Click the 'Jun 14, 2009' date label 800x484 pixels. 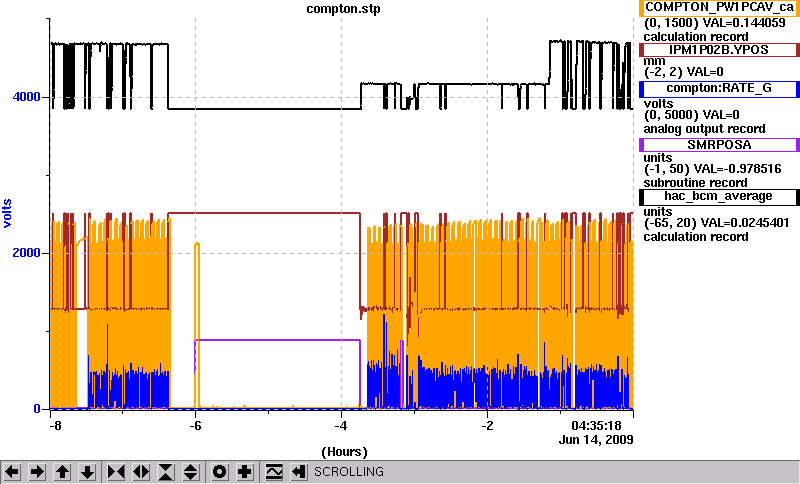tap(596, 440)
